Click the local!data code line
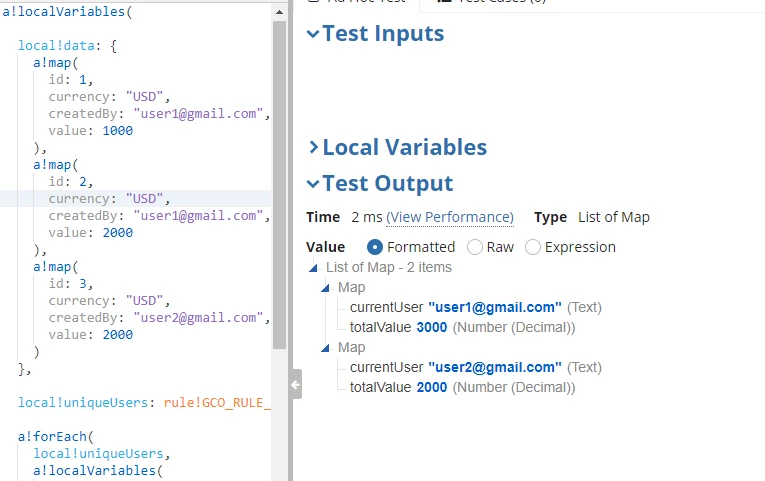765x481 pixels. tap(67, 46)
